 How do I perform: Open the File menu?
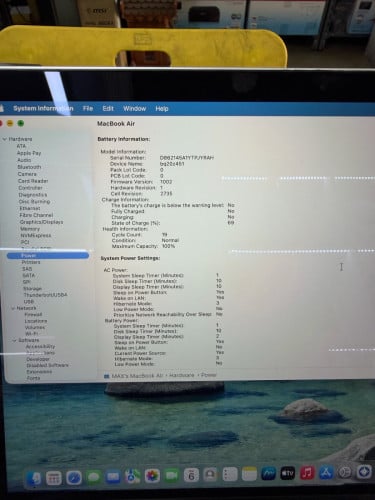coord(88,108)
